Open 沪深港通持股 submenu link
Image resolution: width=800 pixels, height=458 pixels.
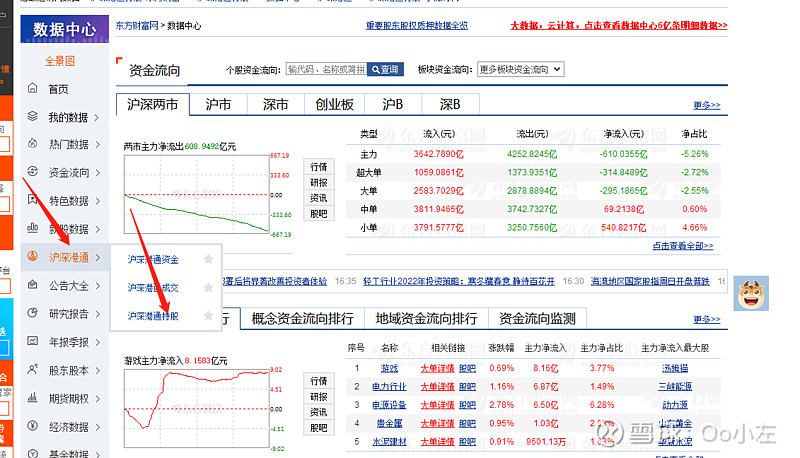click(x=153, y=316)
